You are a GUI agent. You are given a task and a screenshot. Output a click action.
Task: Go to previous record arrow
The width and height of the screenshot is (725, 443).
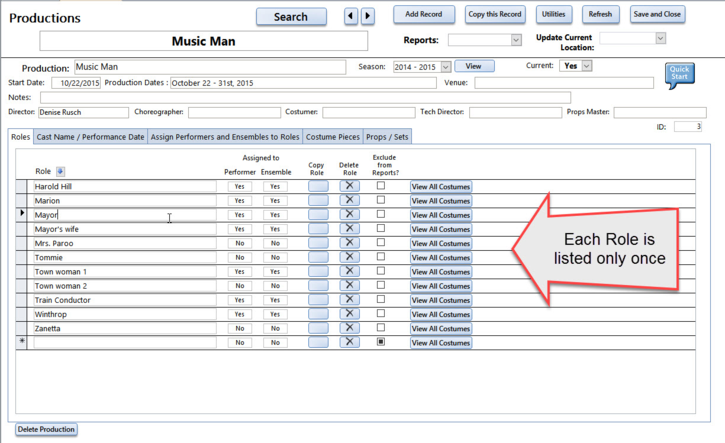coord(350,16)
